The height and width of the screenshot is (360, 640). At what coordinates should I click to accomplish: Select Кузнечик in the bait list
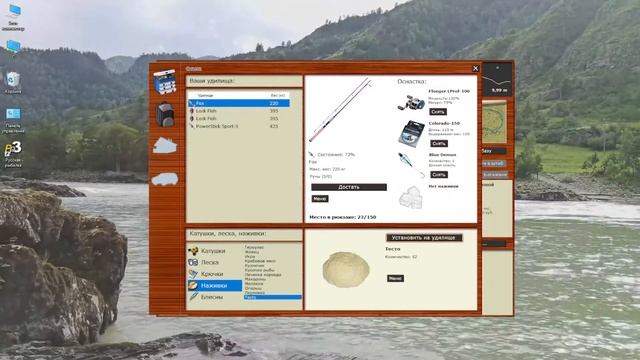click(x=254, y=265)
